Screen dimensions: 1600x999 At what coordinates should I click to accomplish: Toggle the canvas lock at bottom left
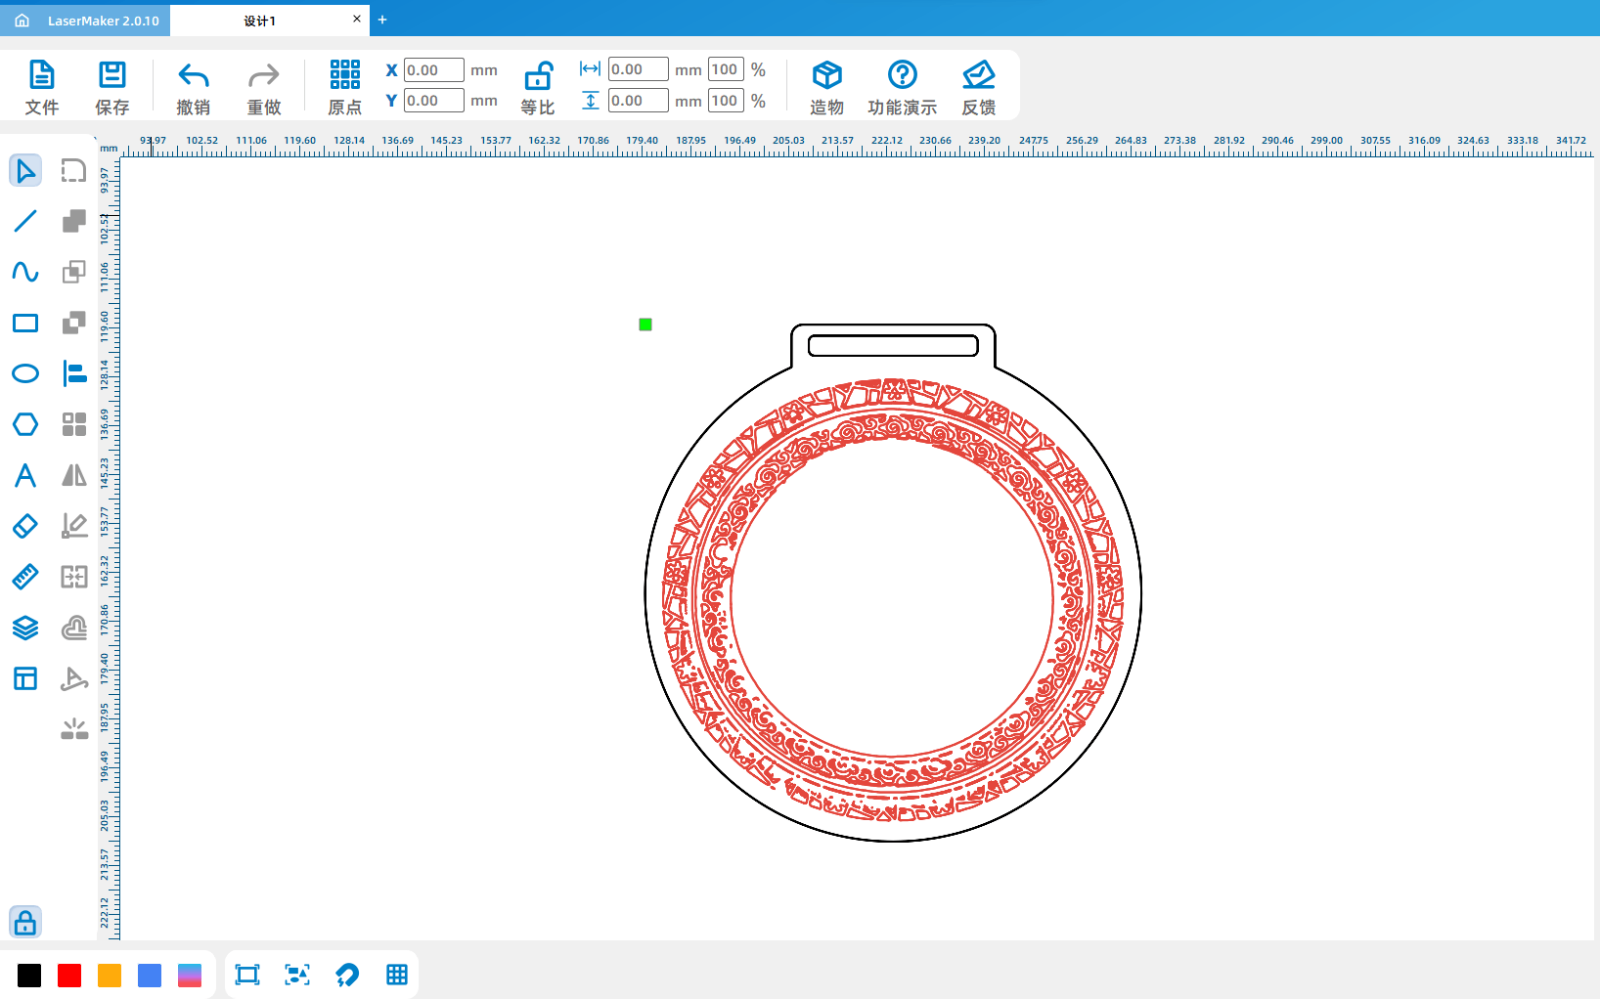pos(25,922)
